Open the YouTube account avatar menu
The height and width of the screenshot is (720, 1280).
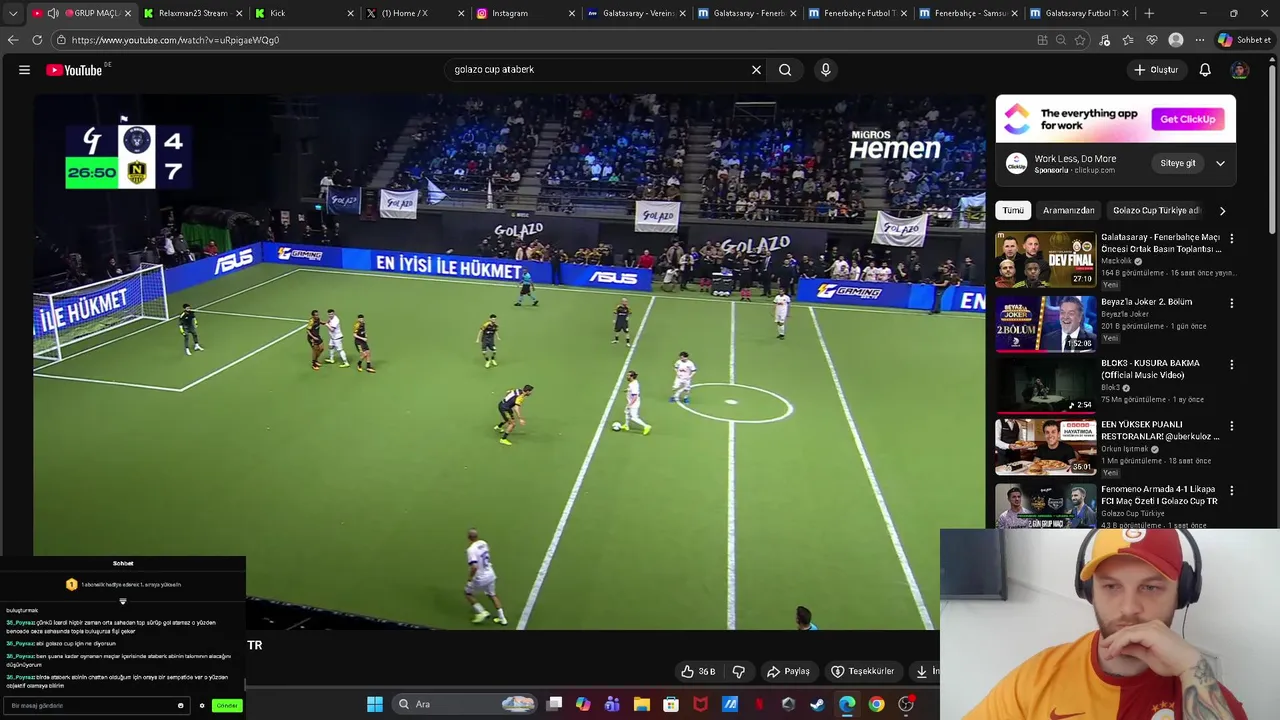point(1240,70)
